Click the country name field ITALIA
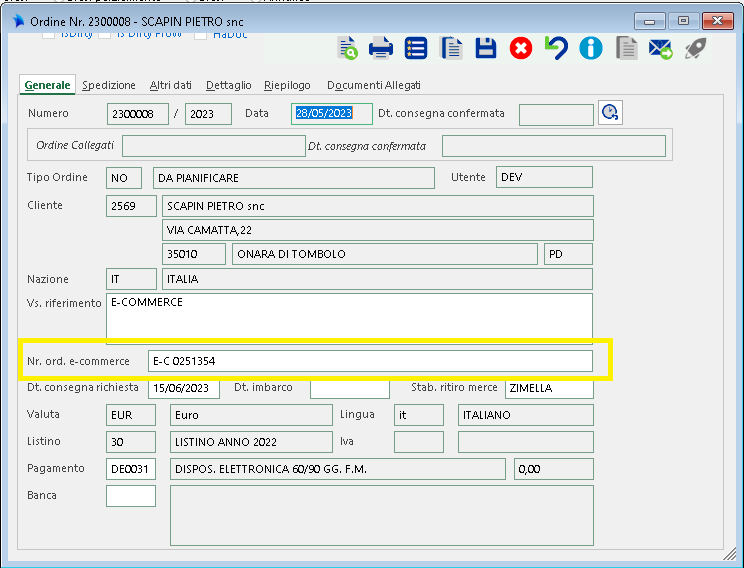Image resolution: width=744 pixels, height=568 pixels. tap(377, 279)
